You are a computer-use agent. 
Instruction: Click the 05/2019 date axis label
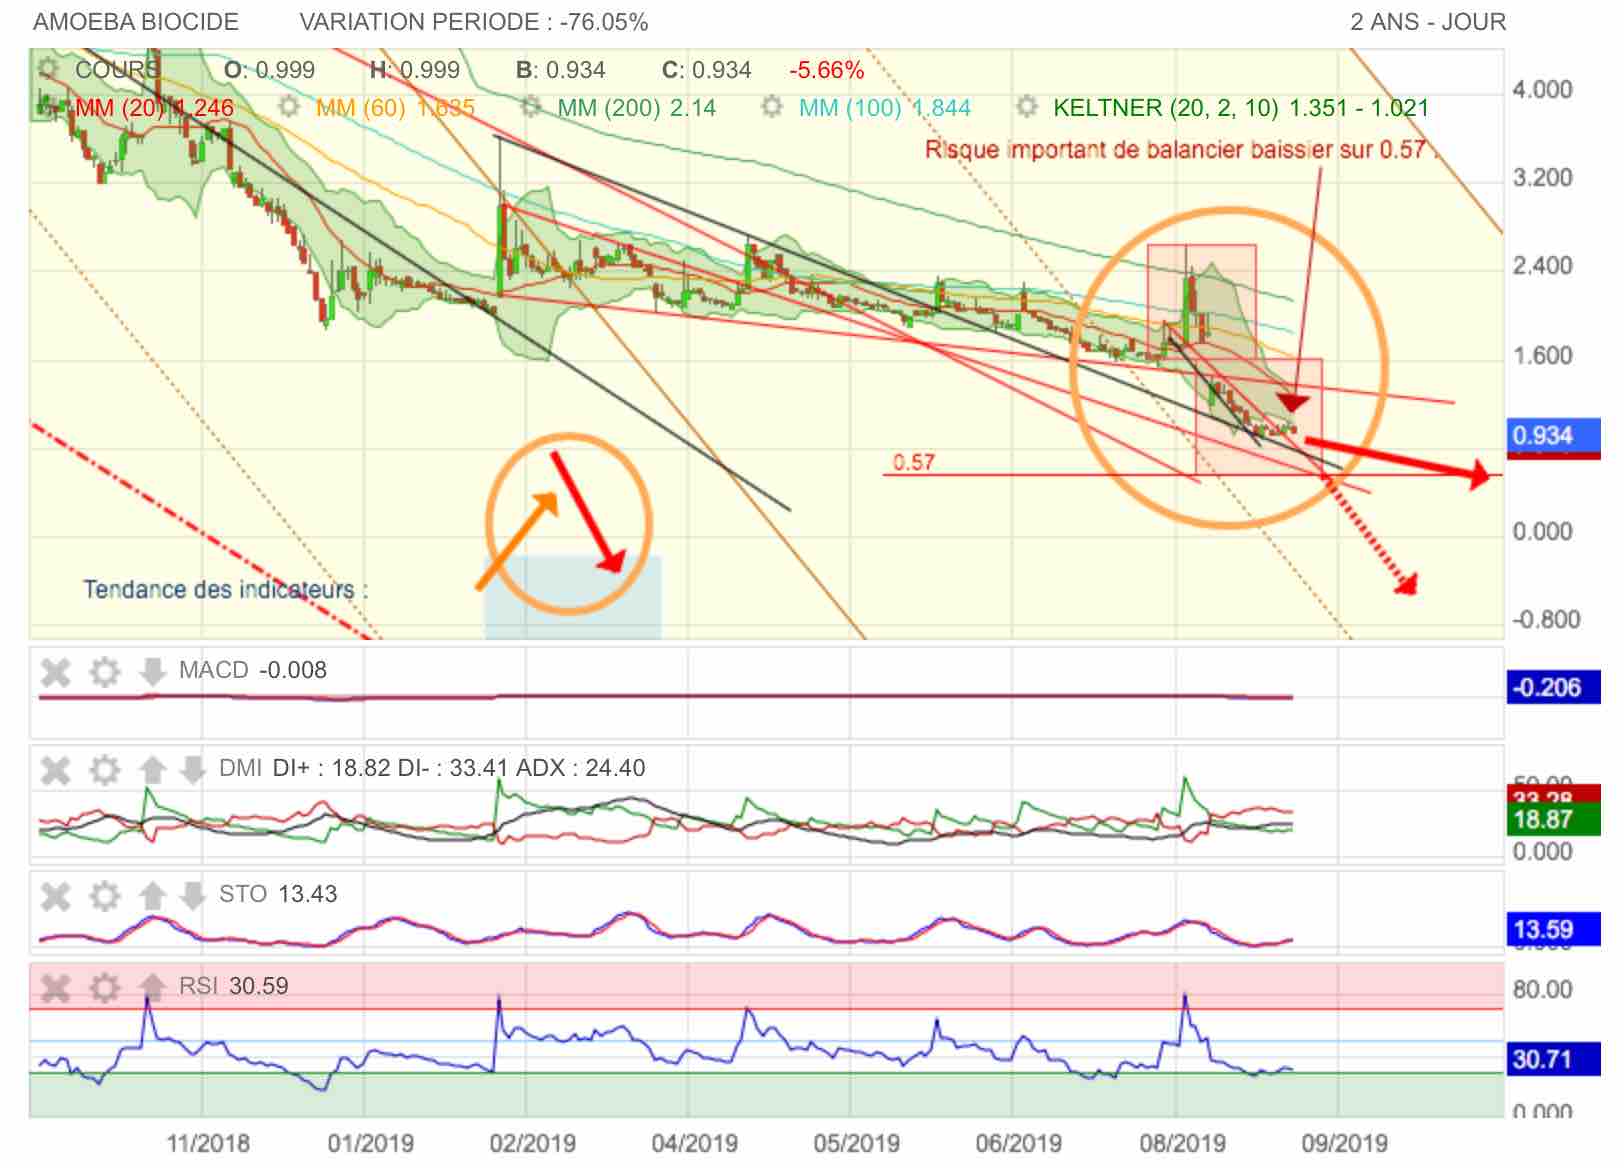click(856, 1142)
